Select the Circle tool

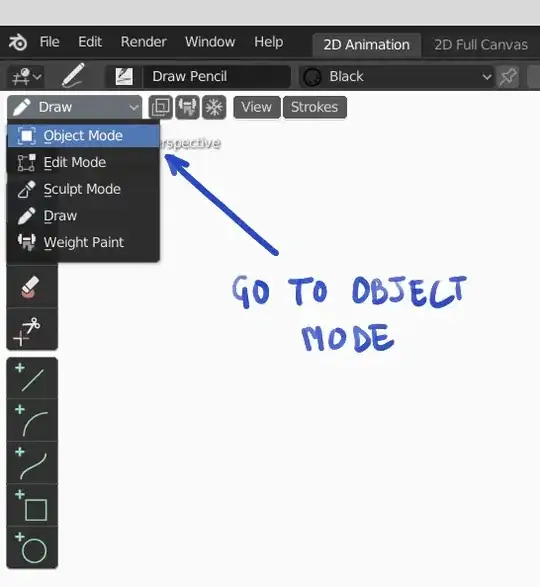click(x=32, y=548)
